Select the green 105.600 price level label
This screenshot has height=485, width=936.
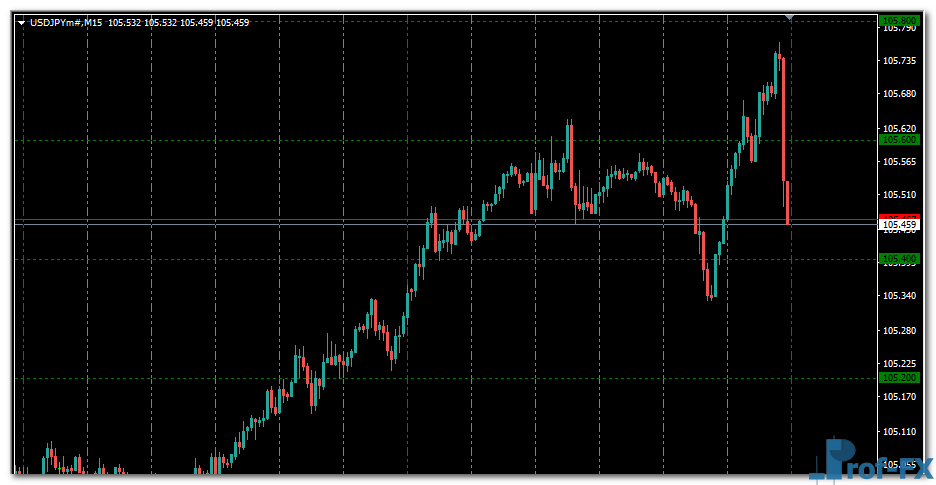(x=897, y=140)
